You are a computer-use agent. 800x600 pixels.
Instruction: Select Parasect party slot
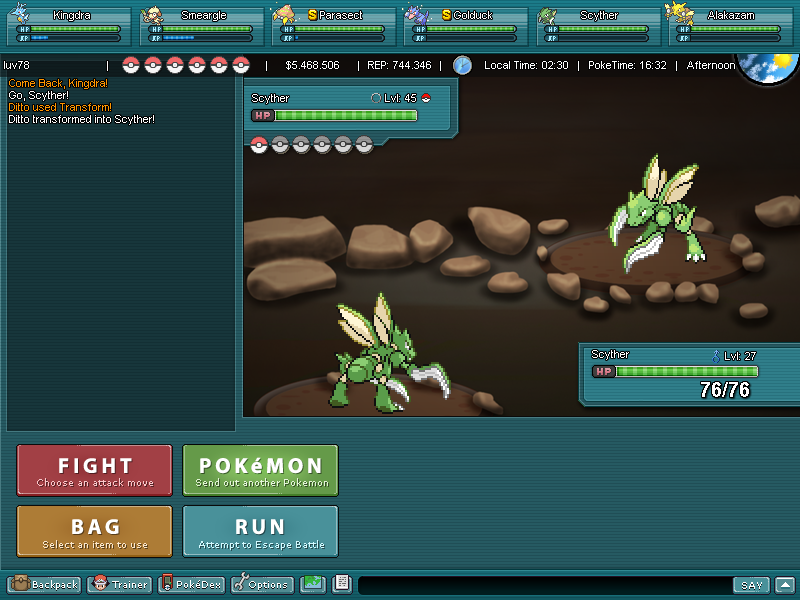pos(333,26)
